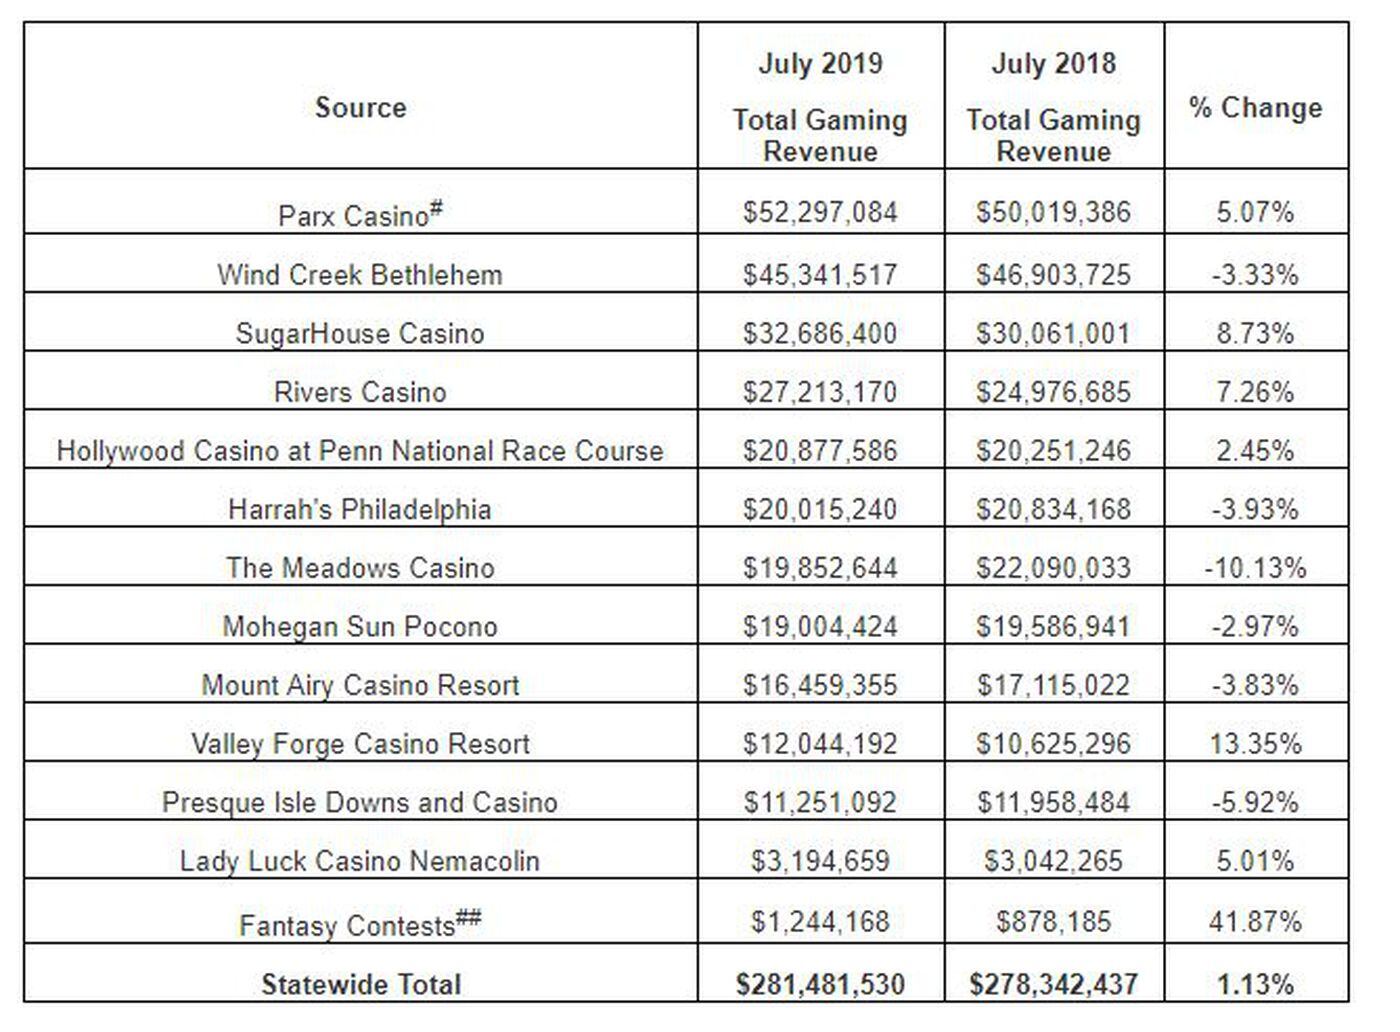This screenshot has width=1400, height=1032.
Task: Click Lady Luck Casino Nemacolin's $3,042,265 value
Action: point(1053,861)
